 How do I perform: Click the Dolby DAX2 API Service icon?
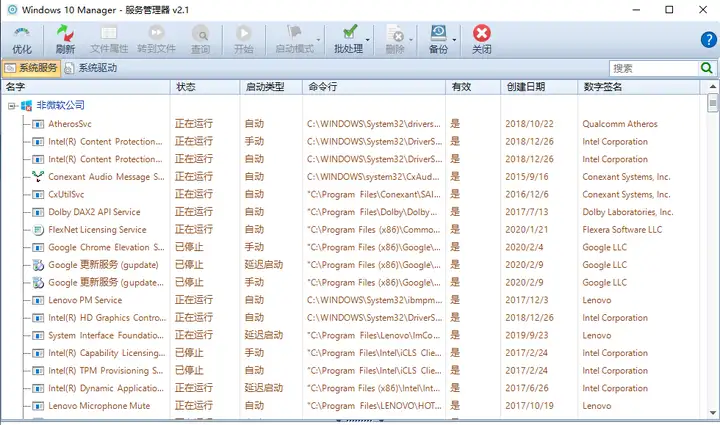(38, 212)
